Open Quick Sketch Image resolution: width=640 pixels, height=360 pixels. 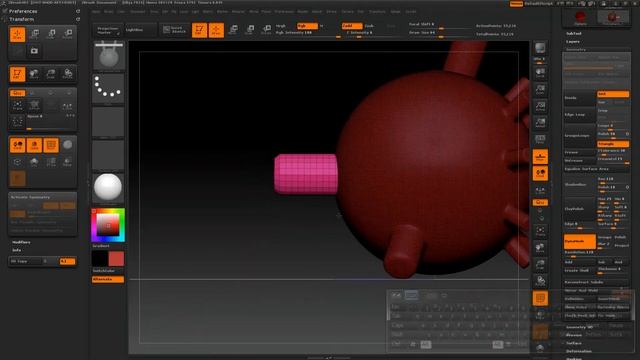174,30
